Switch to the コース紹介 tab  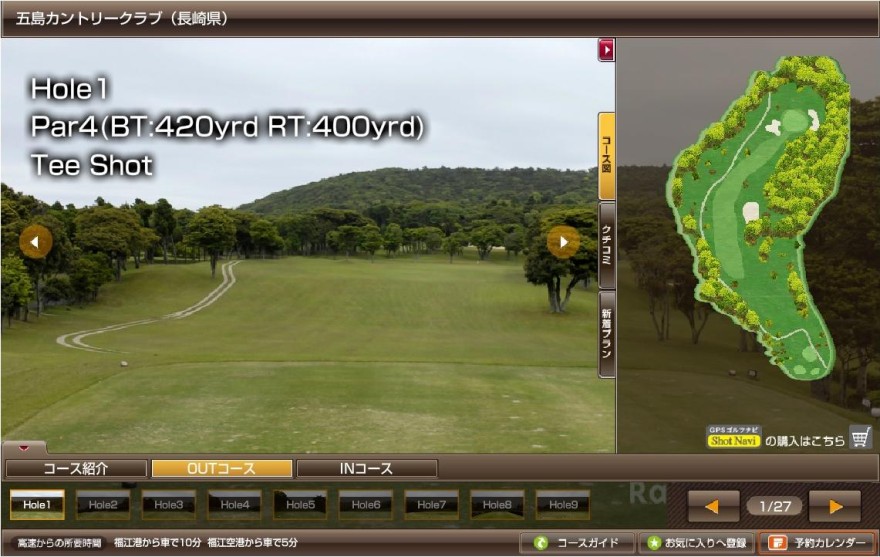pyautogui.click(x=75, y=468)
